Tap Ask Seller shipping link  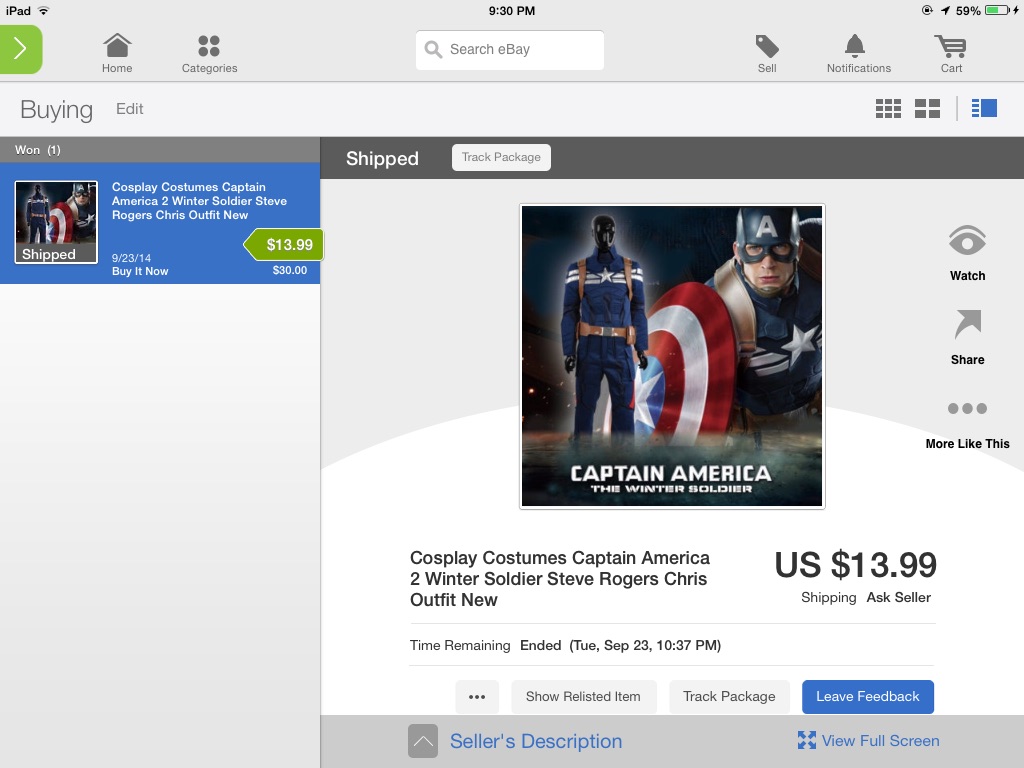pos(898,598)
